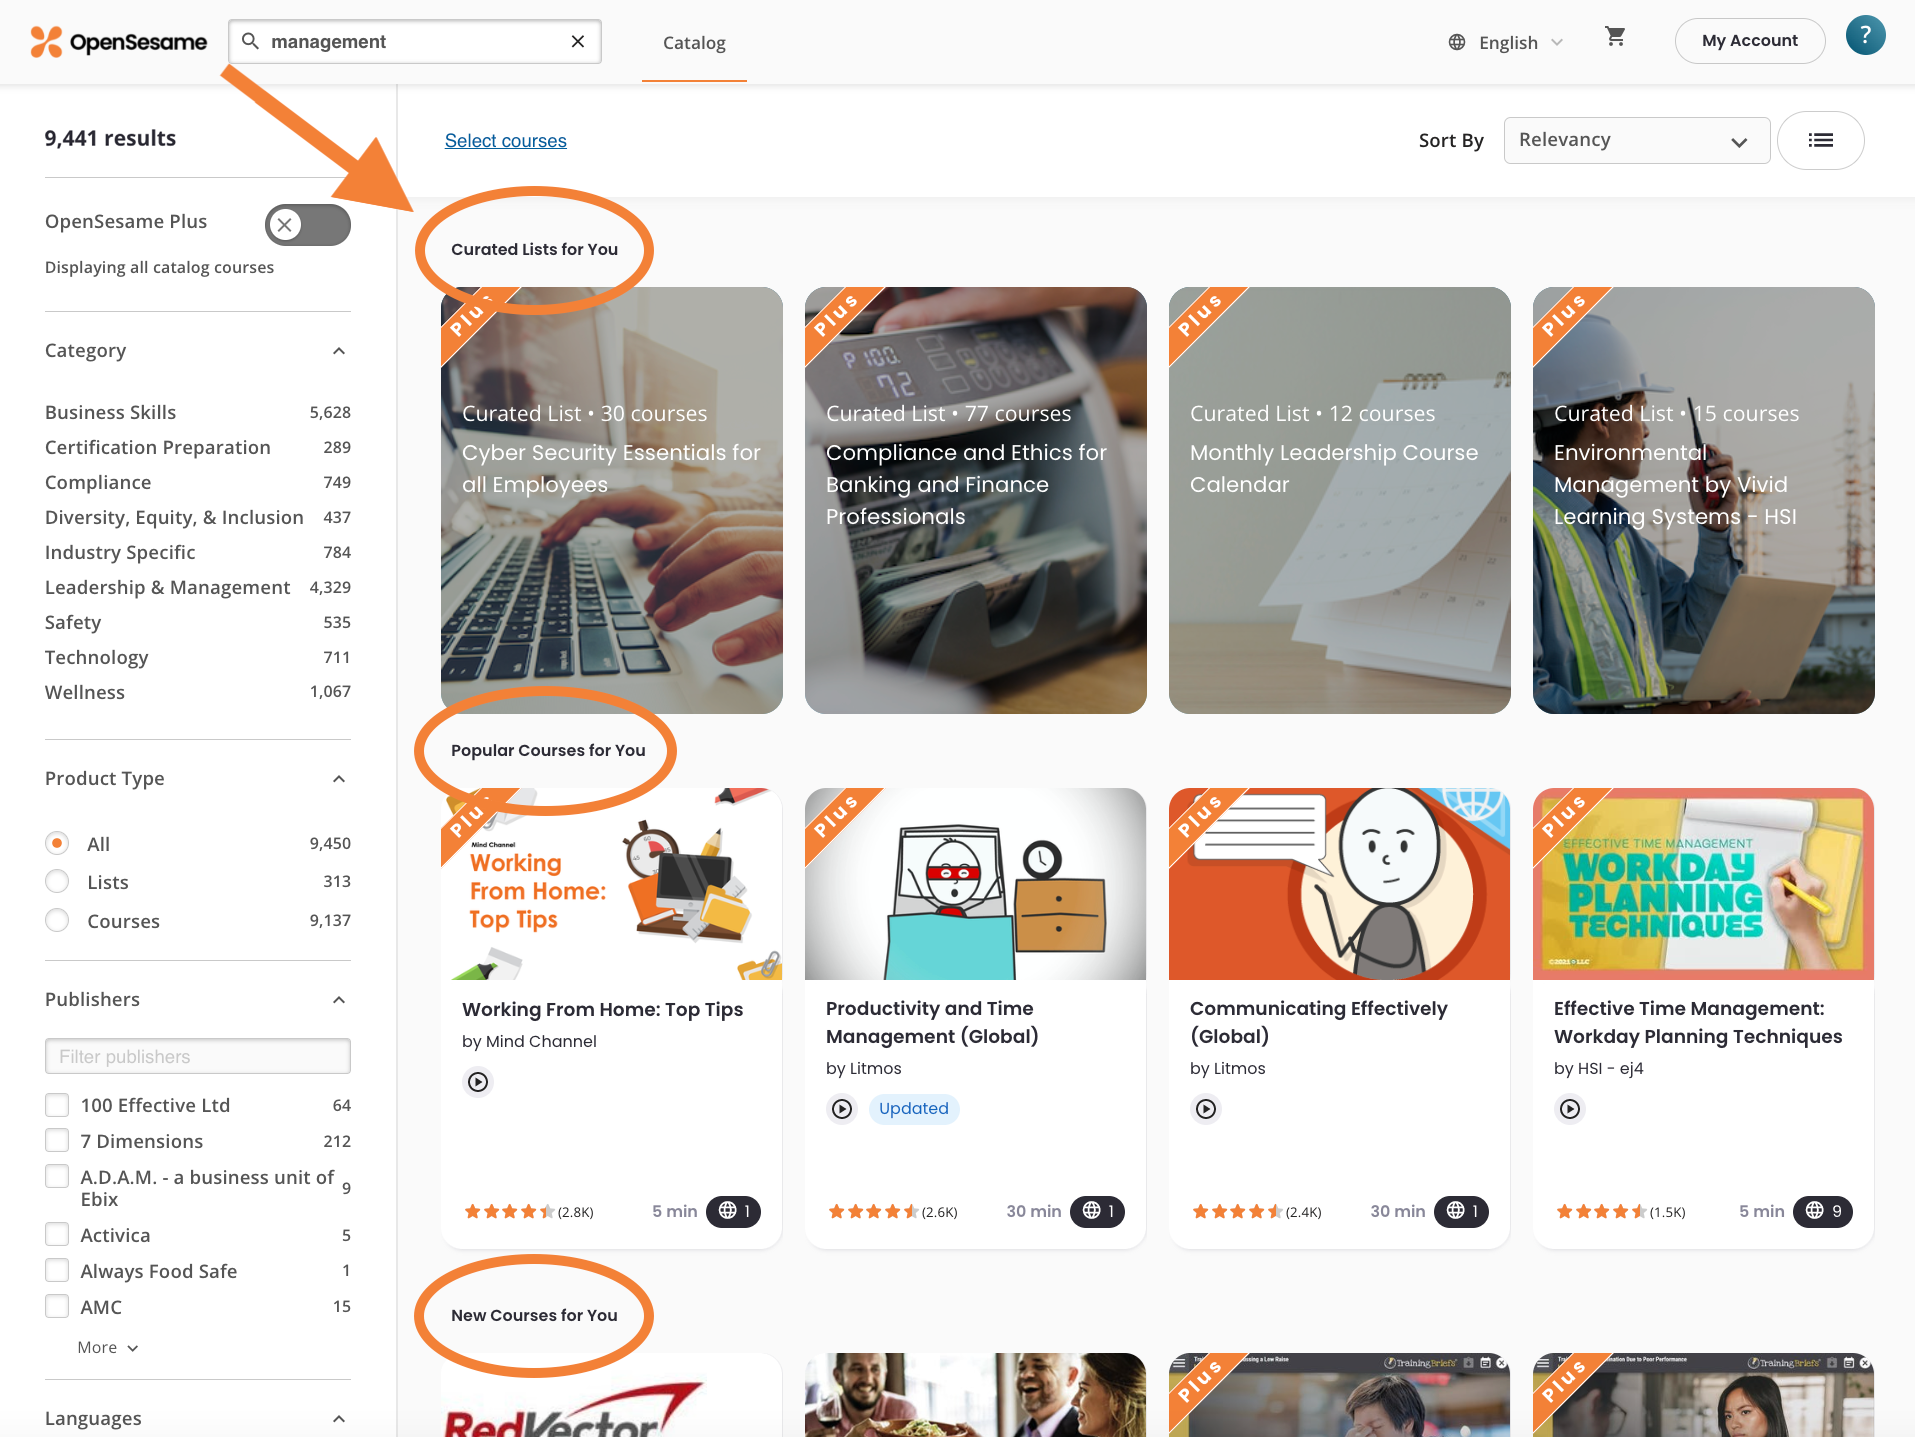Collapse the Category section
The height and width of the screenshot is (1437, 1915).
pos(339,351)
